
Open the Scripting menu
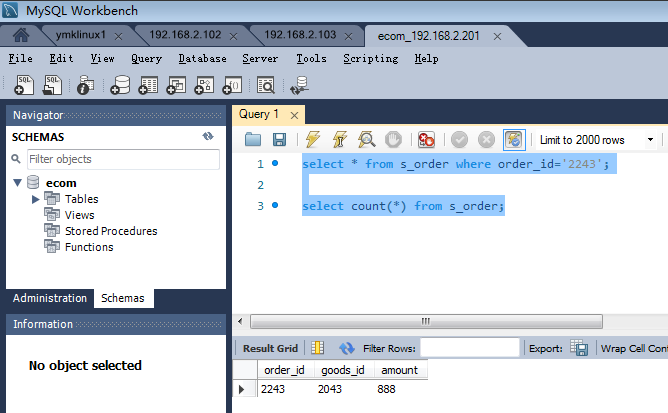click(x=371, y=58)
